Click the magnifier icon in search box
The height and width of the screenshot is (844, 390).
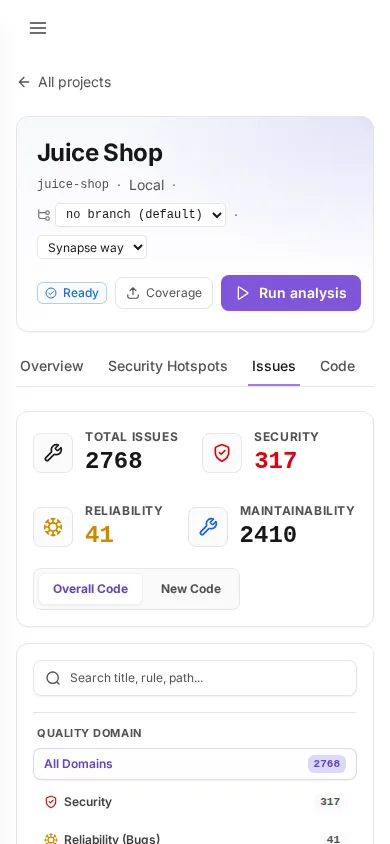[x=53, y=678]
